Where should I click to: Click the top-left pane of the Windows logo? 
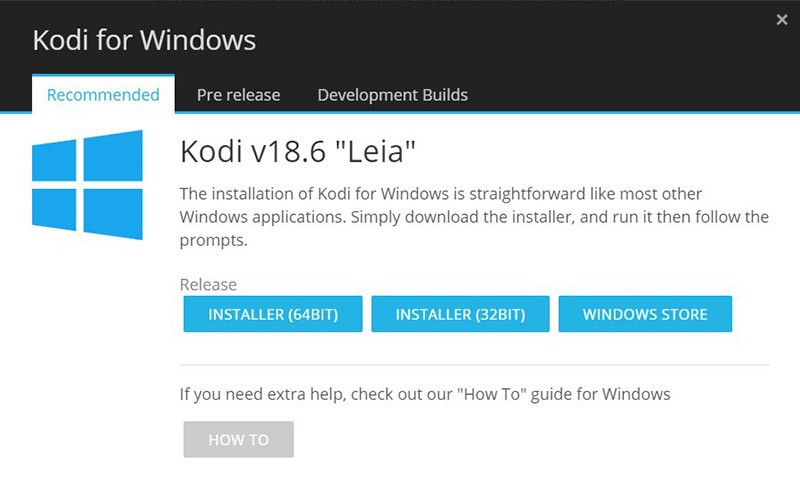point(54,162)
